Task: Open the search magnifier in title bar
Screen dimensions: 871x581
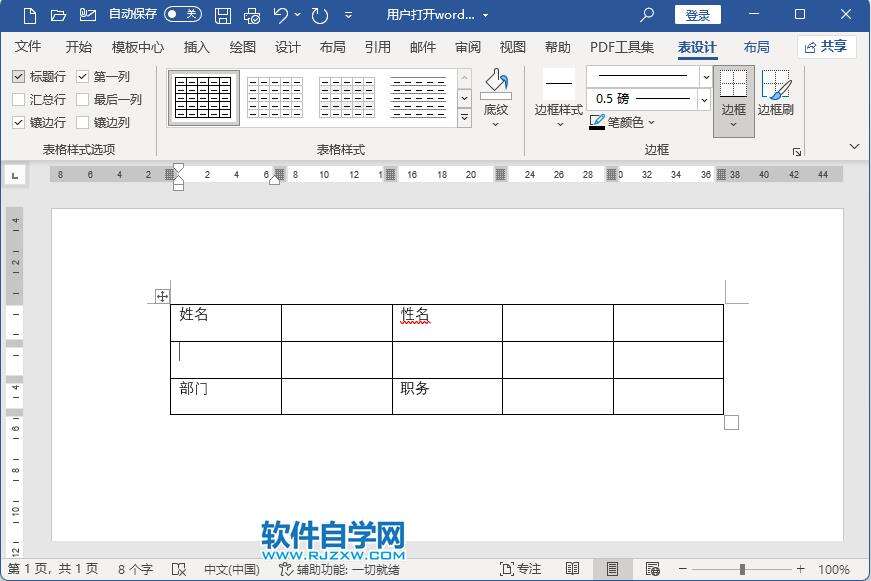Action: pyautogui.click(x=647, y=15)
